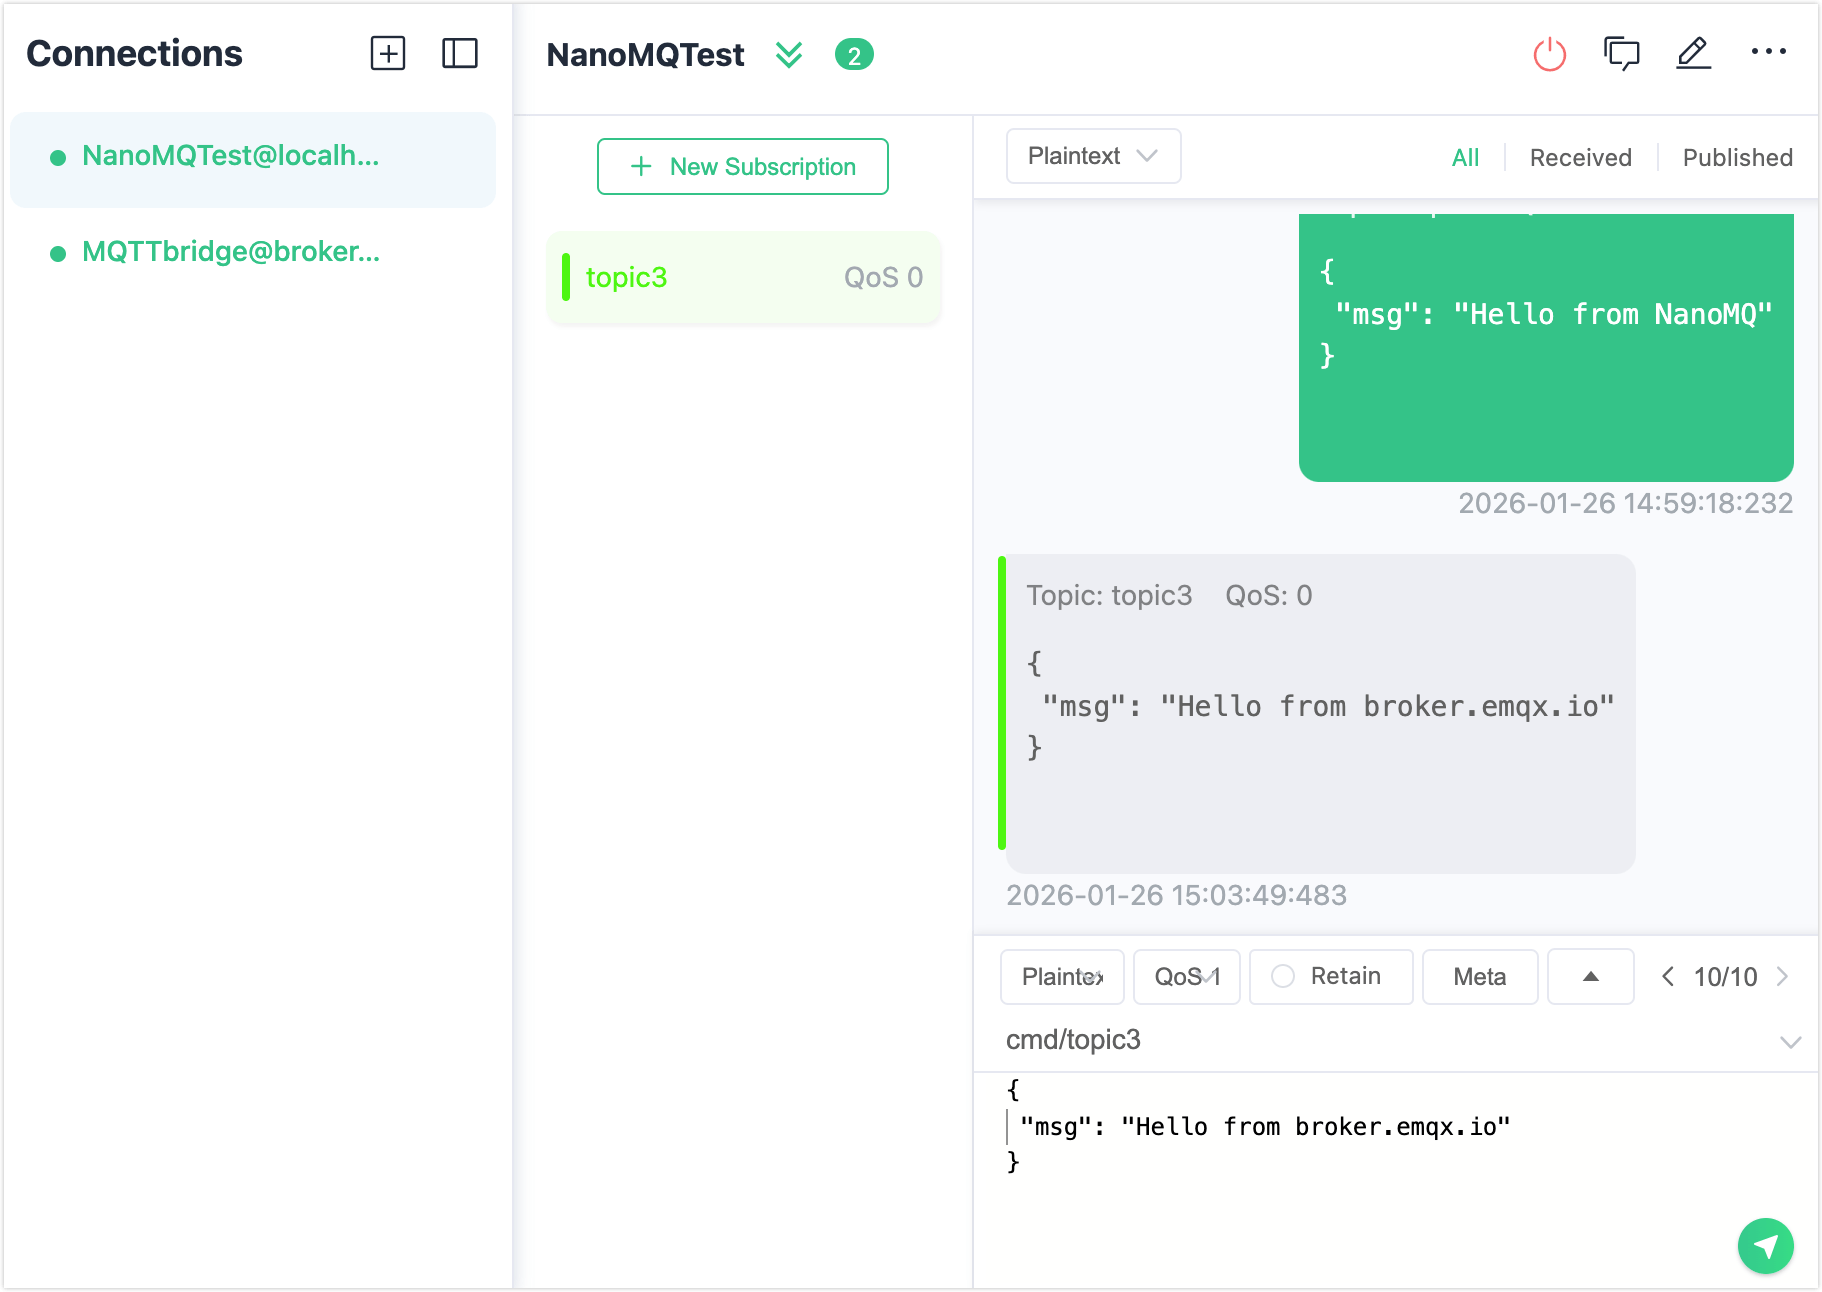Send the cmd/topic3 message
1822x1292 pixels.
pyautogui.click(x=1766, y=1246)
